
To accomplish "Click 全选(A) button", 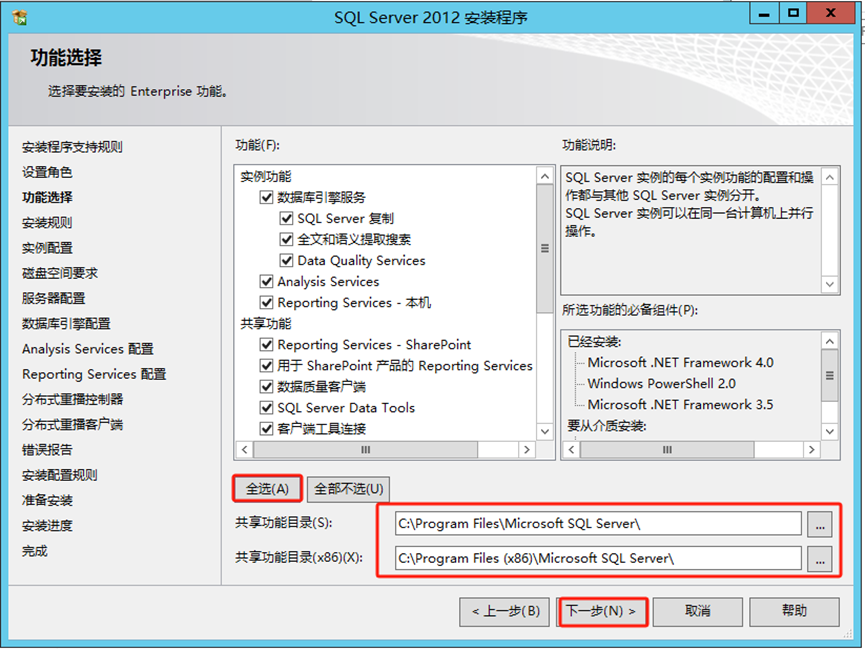I will (268, 489).
